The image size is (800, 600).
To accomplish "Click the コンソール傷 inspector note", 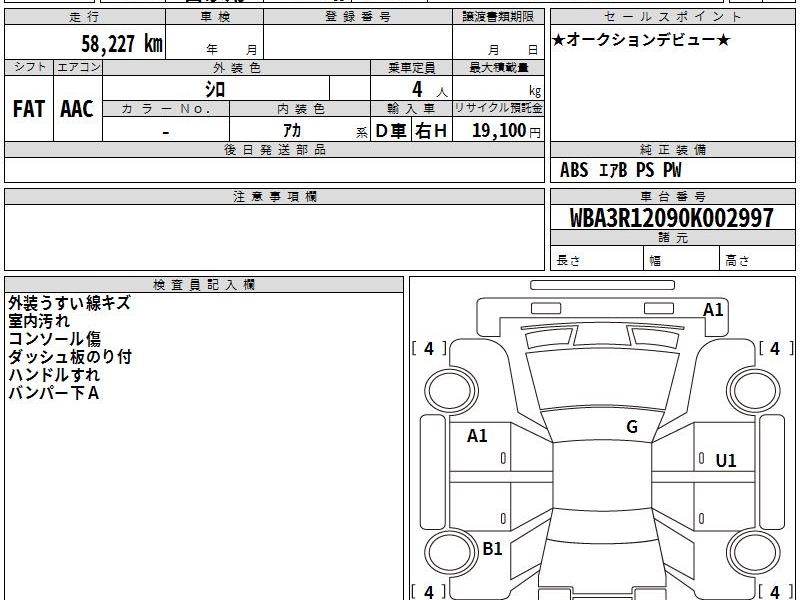I will (x=54, y=339).
